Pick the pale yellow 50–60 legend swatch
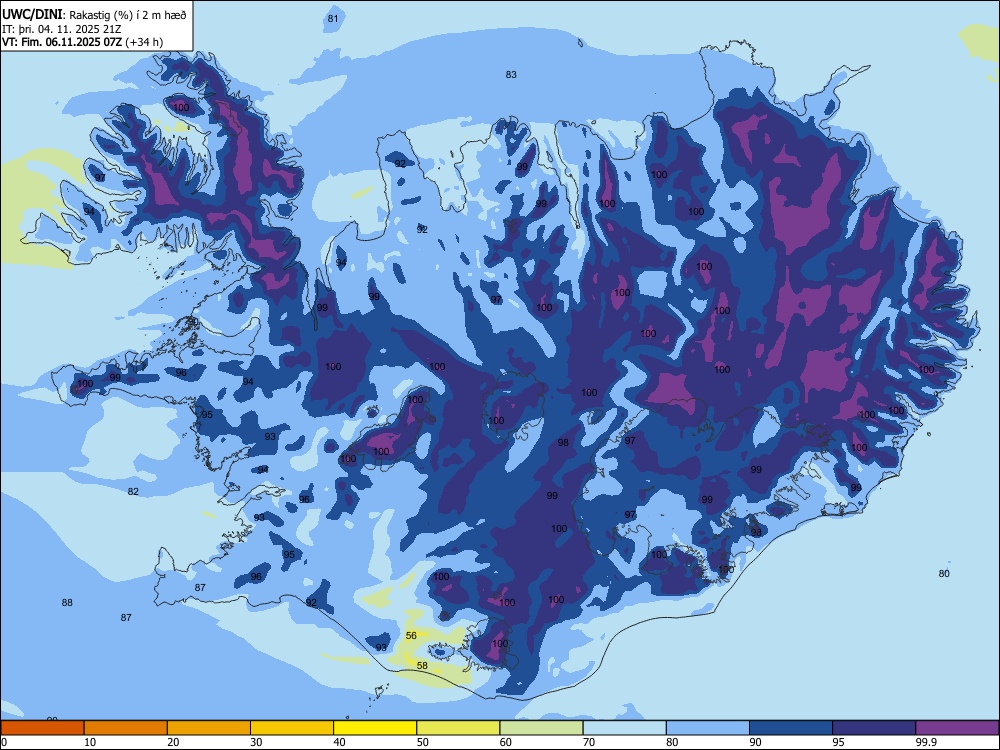The height and width of the screenshot is (750, 1000). tap(458, 728)
